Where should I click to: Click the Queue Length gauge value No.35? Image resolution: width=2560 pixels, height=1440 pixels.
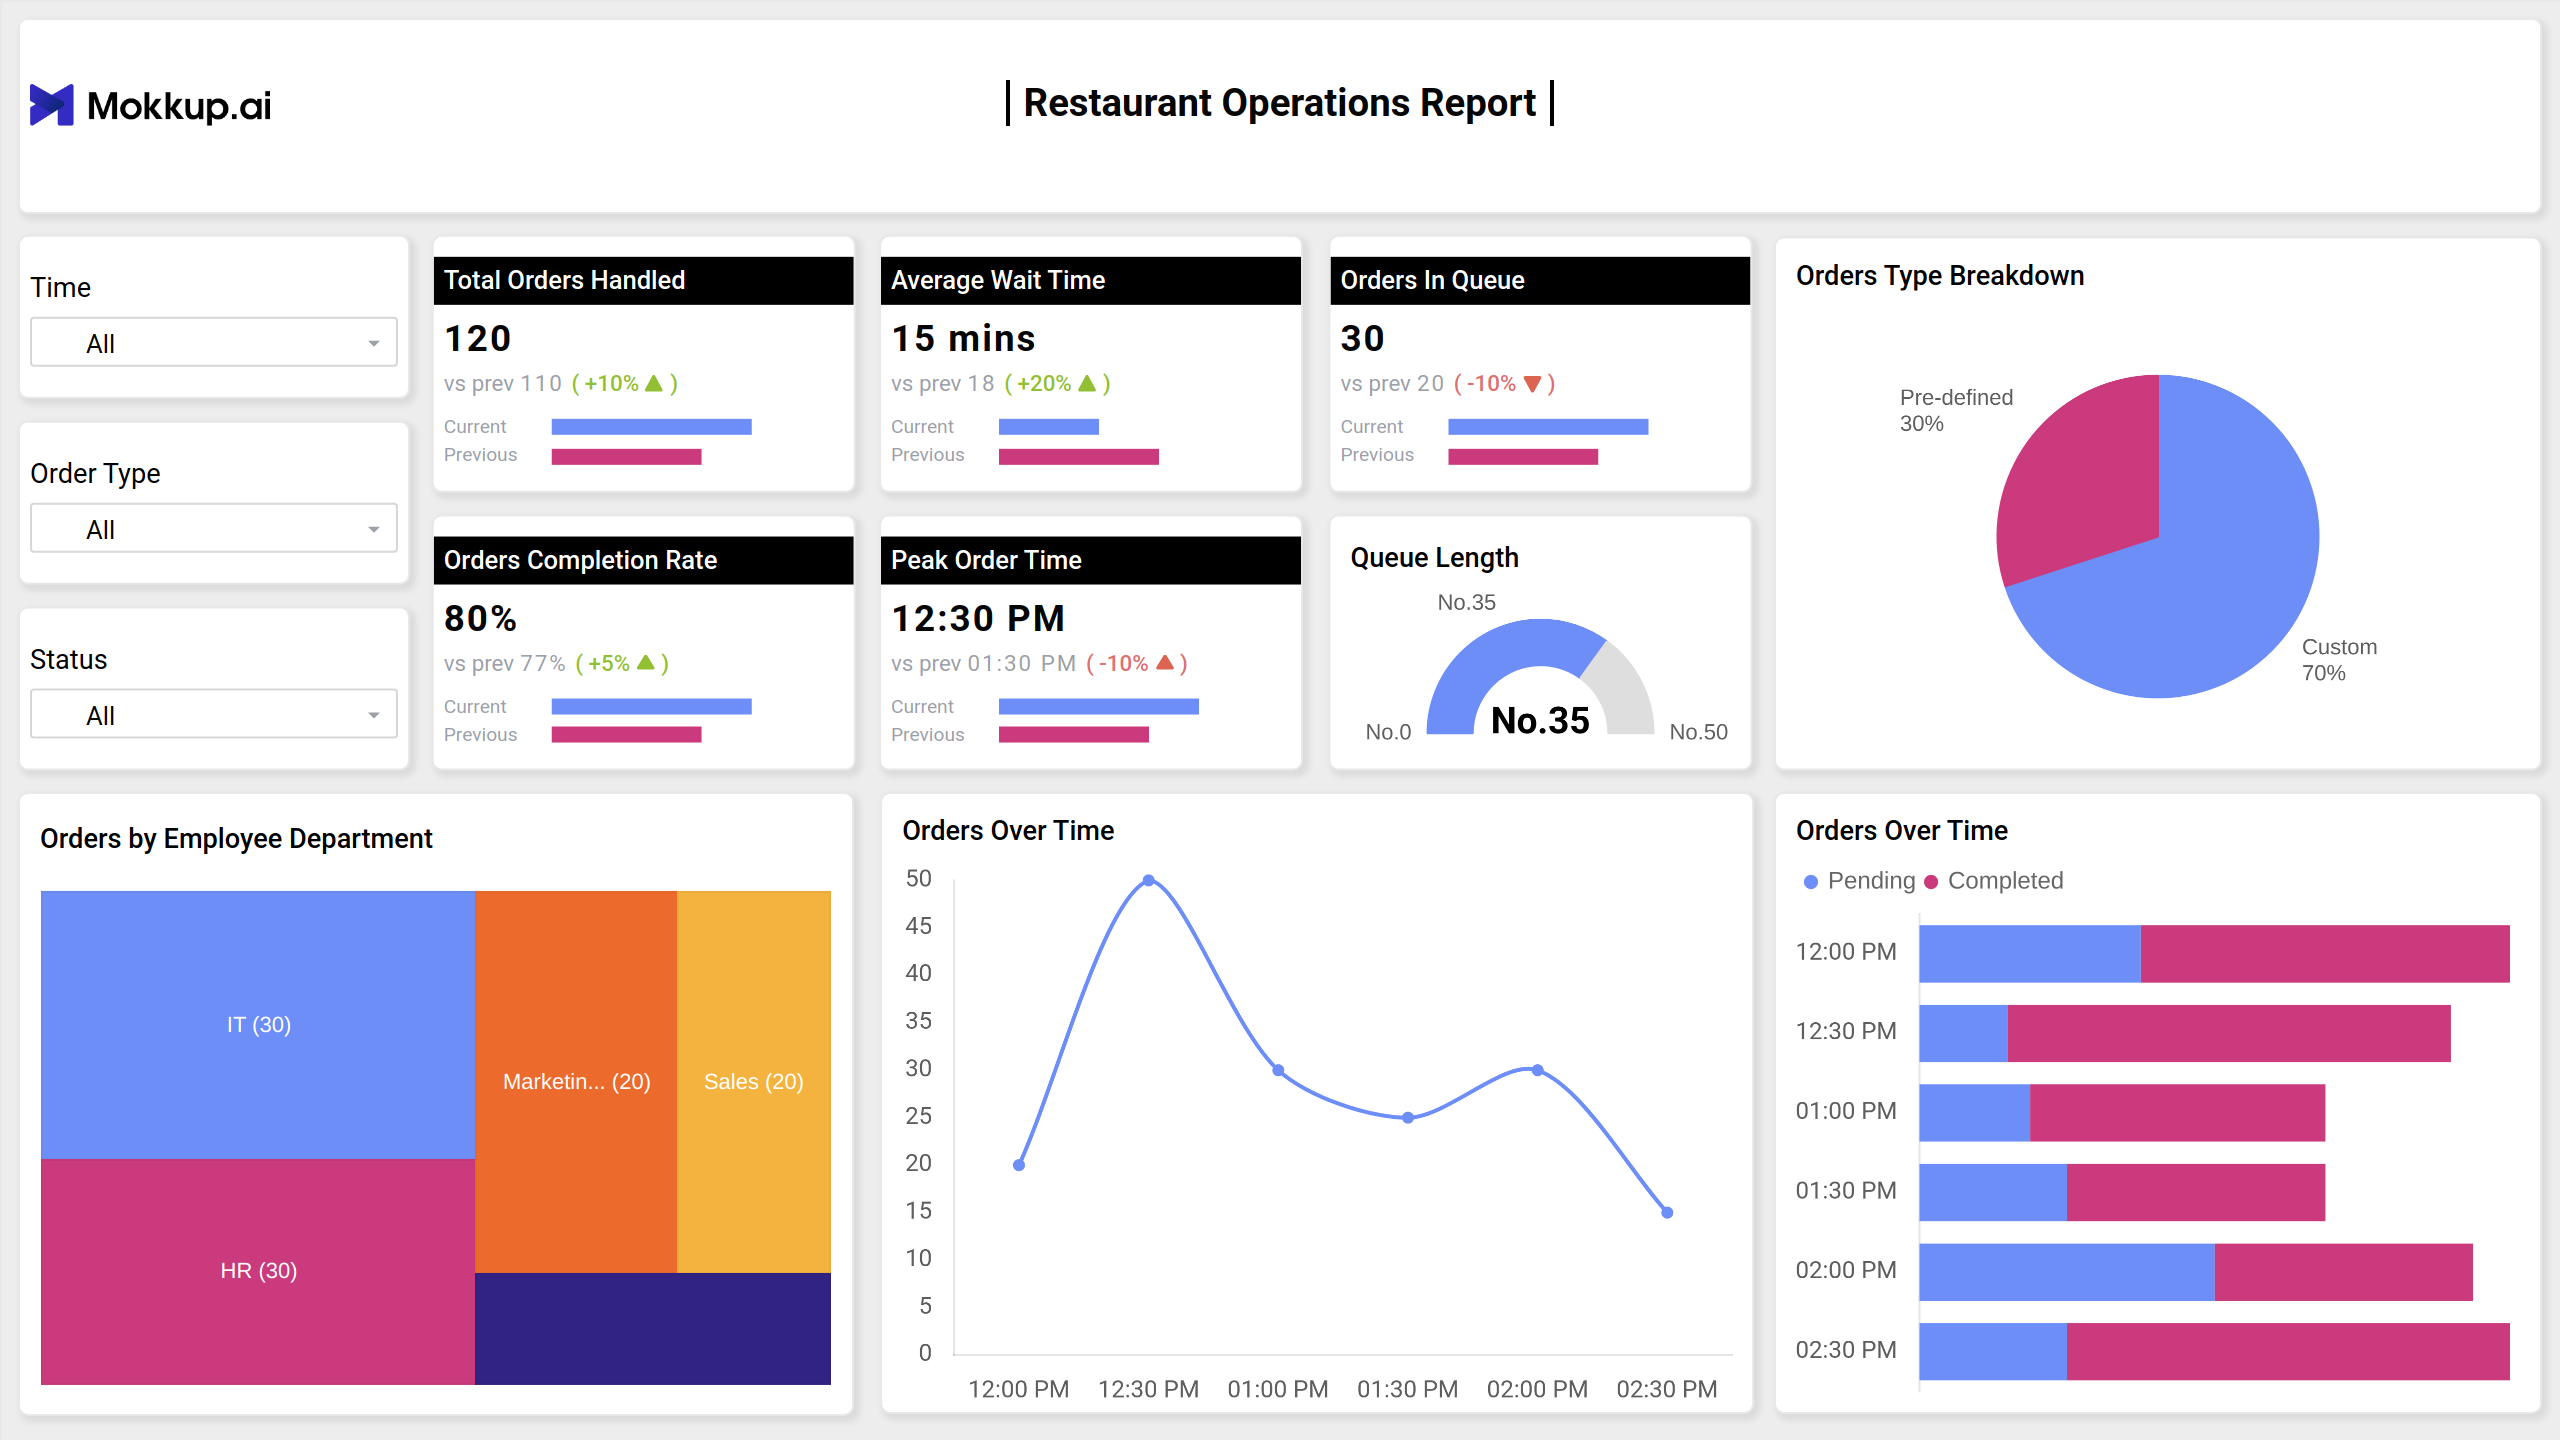pyautogui.click(x=1540, y=720)
